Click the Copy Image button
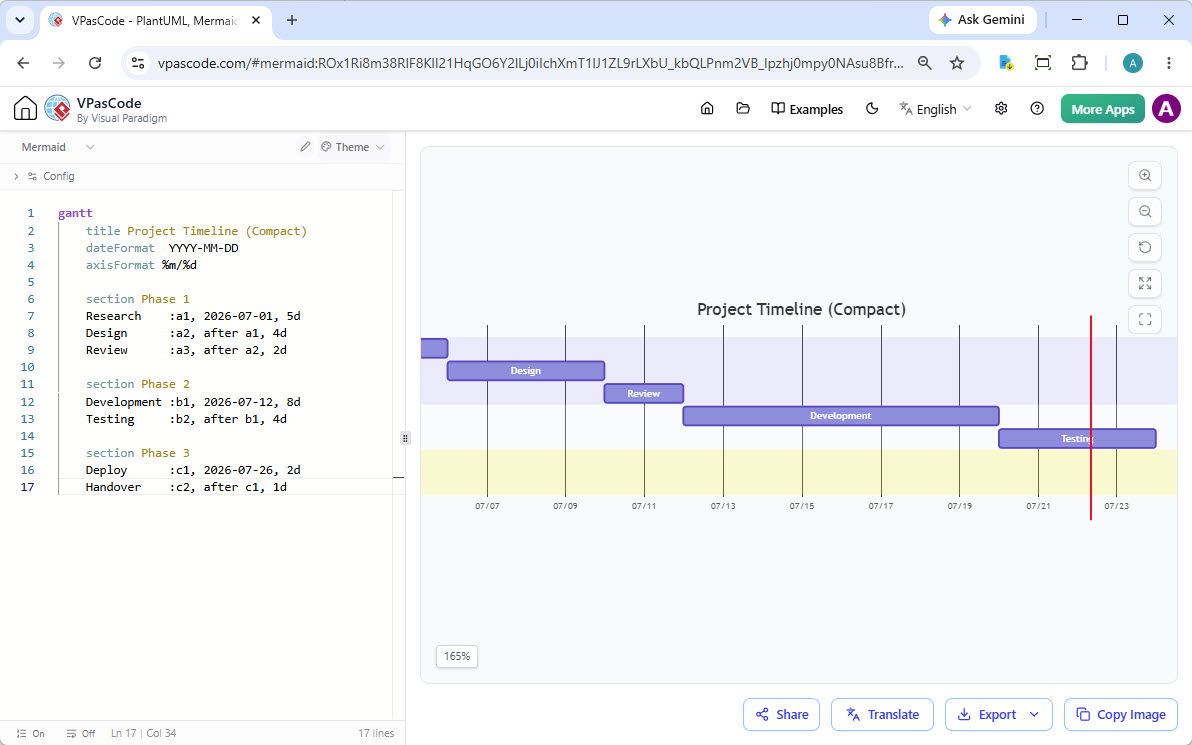The image size is (1192, 745). [1121, 715]
